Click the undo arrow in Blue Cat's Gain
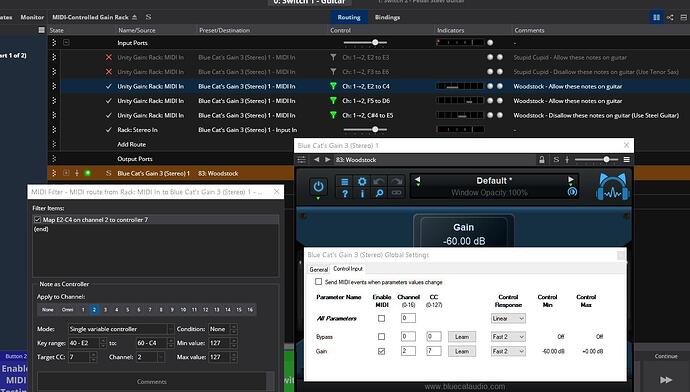The height and width of the screenshot is (392, 690). click(x=379, y=182)
